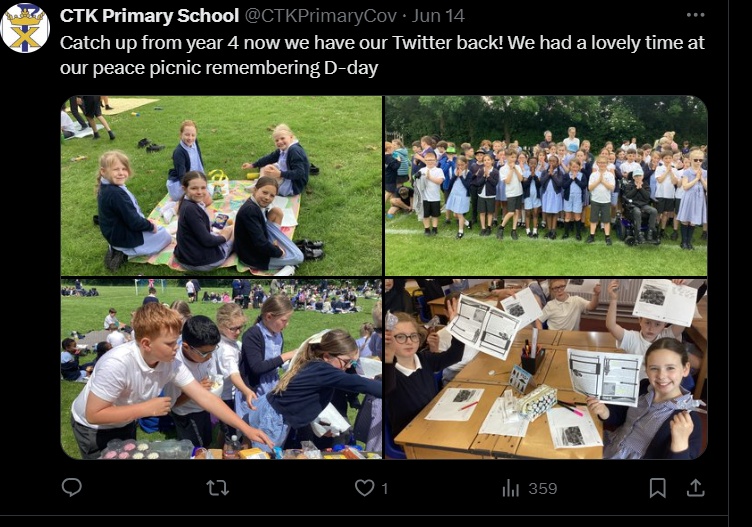
Task: Click the Jun 14 timestamp
Action: (x=438, y=16)
